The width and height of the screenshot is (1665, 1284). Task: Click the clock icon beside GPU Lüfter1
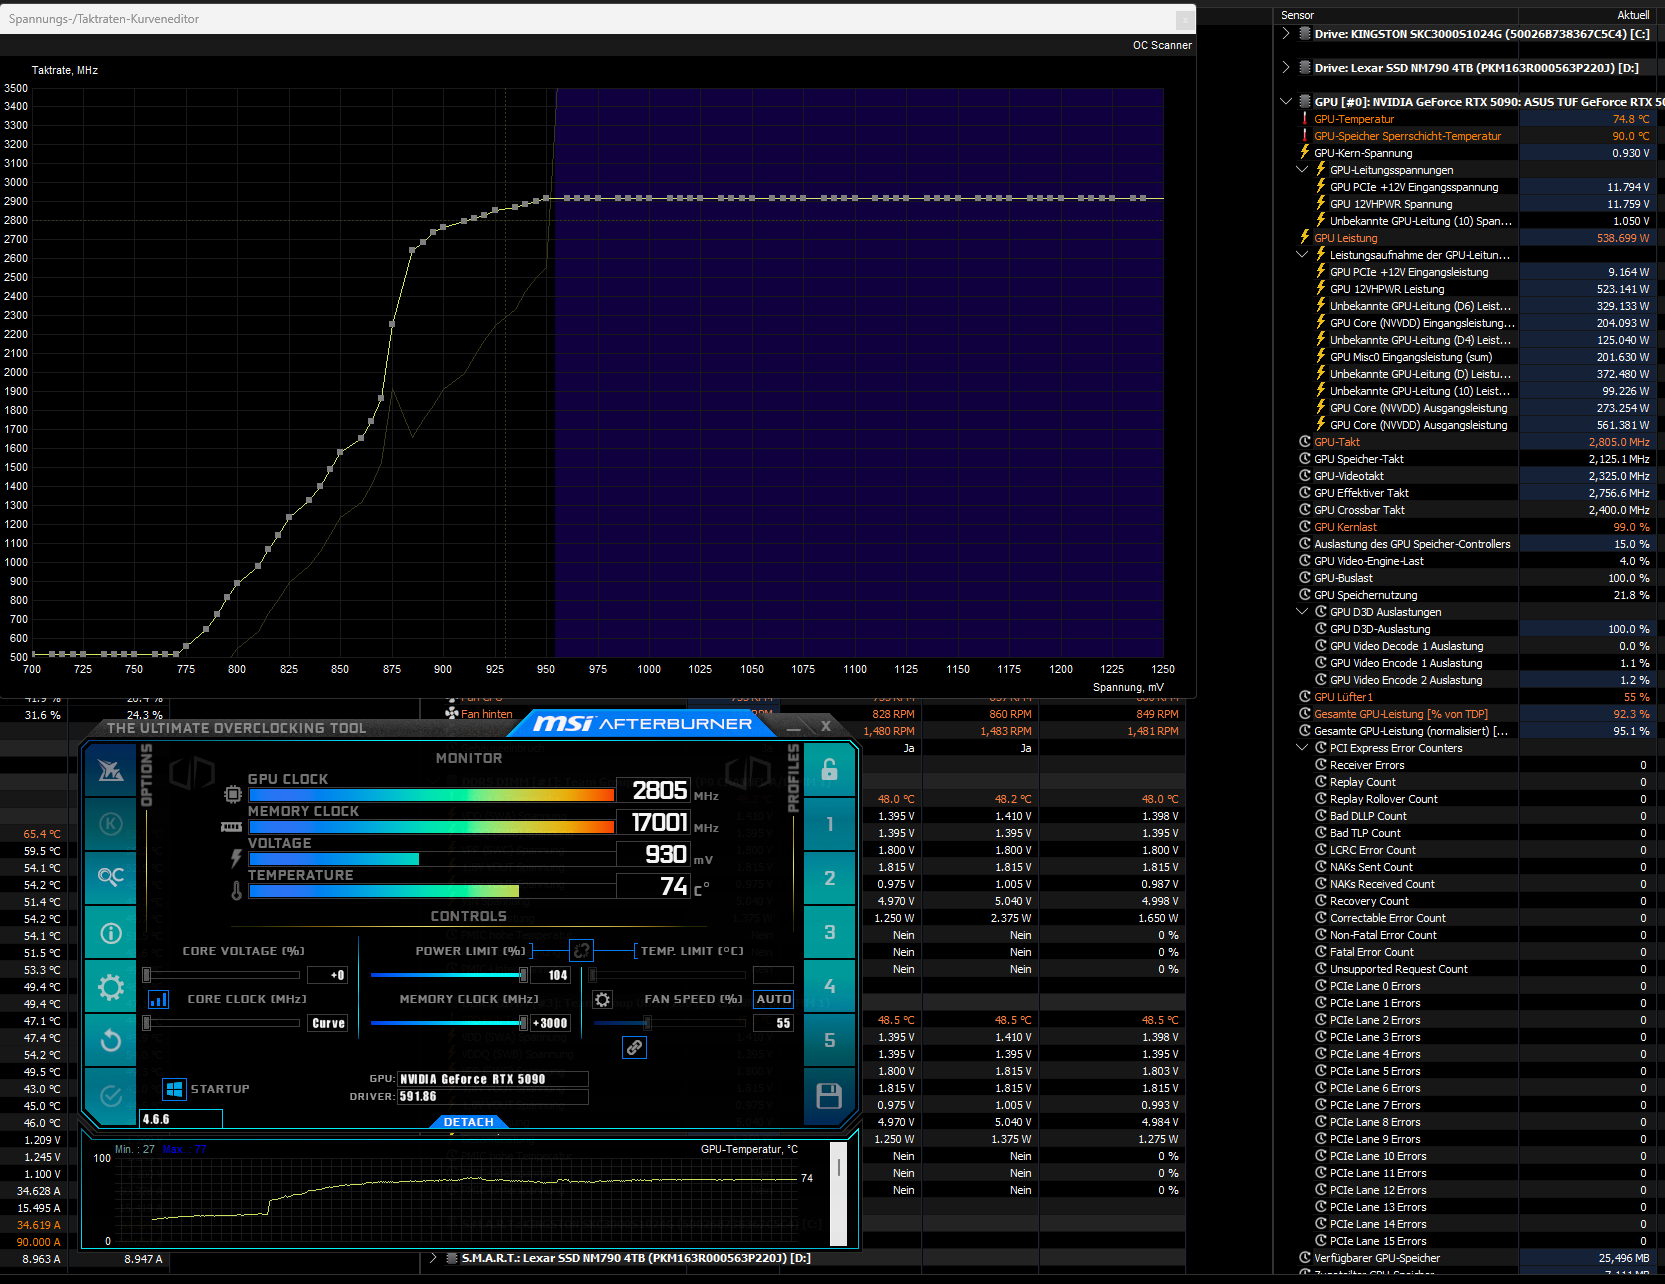click(x=1304, y=697)
